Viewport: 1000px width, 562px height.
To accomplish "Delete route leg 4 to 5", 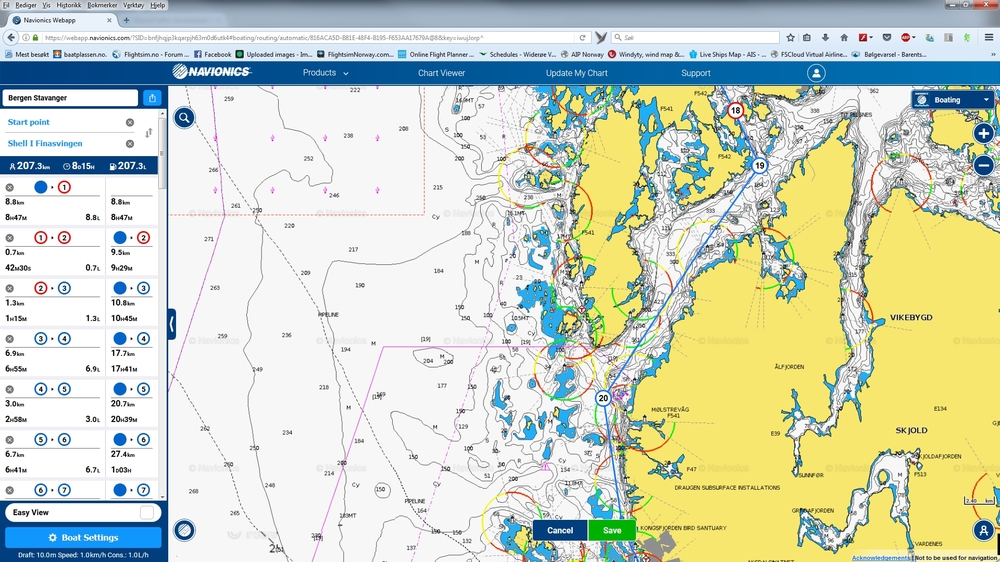I will point(10,389).
